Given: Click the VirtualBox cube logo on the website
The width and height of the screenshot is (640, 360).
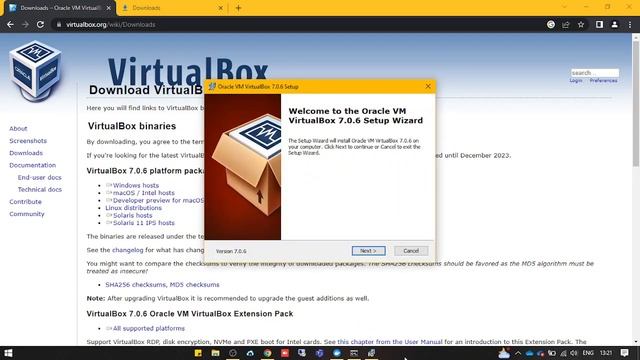Looking at the screenshot, I should coord(35,70).
